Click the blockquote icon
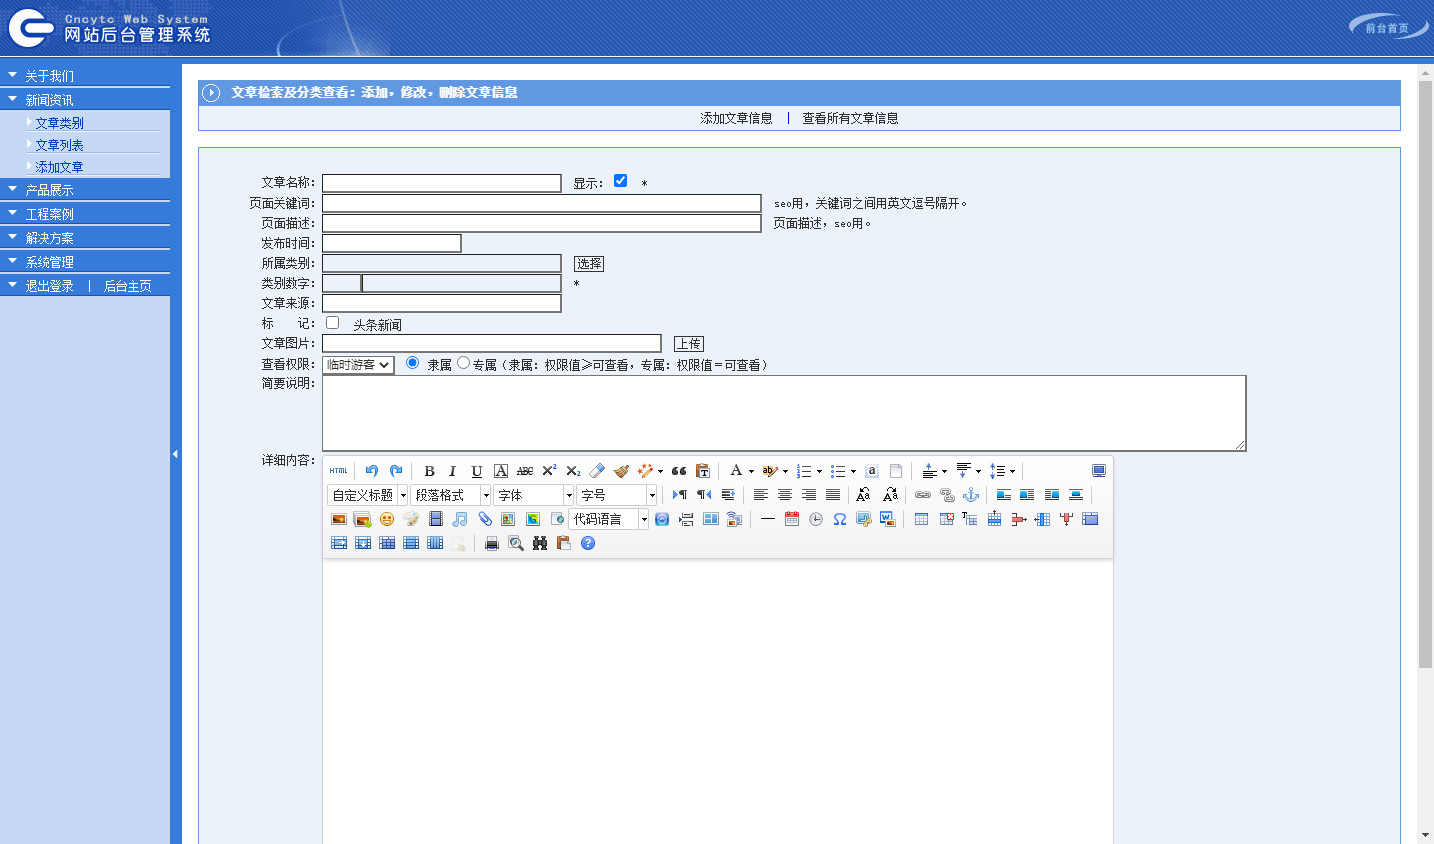Screen dimensions: 1434x844 [679, 471]
